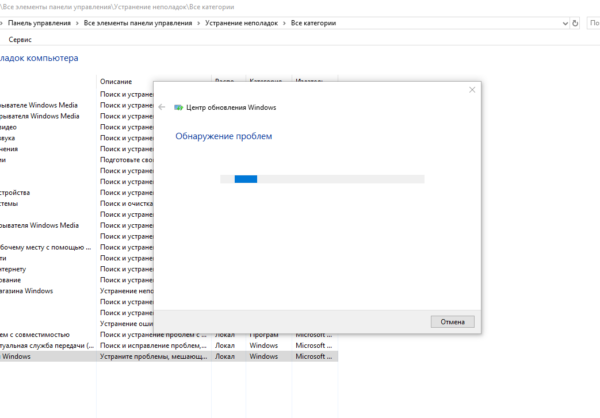Select the вука troubleshooter row
This screenshot has height=418, width=600.
coord(77,138)
